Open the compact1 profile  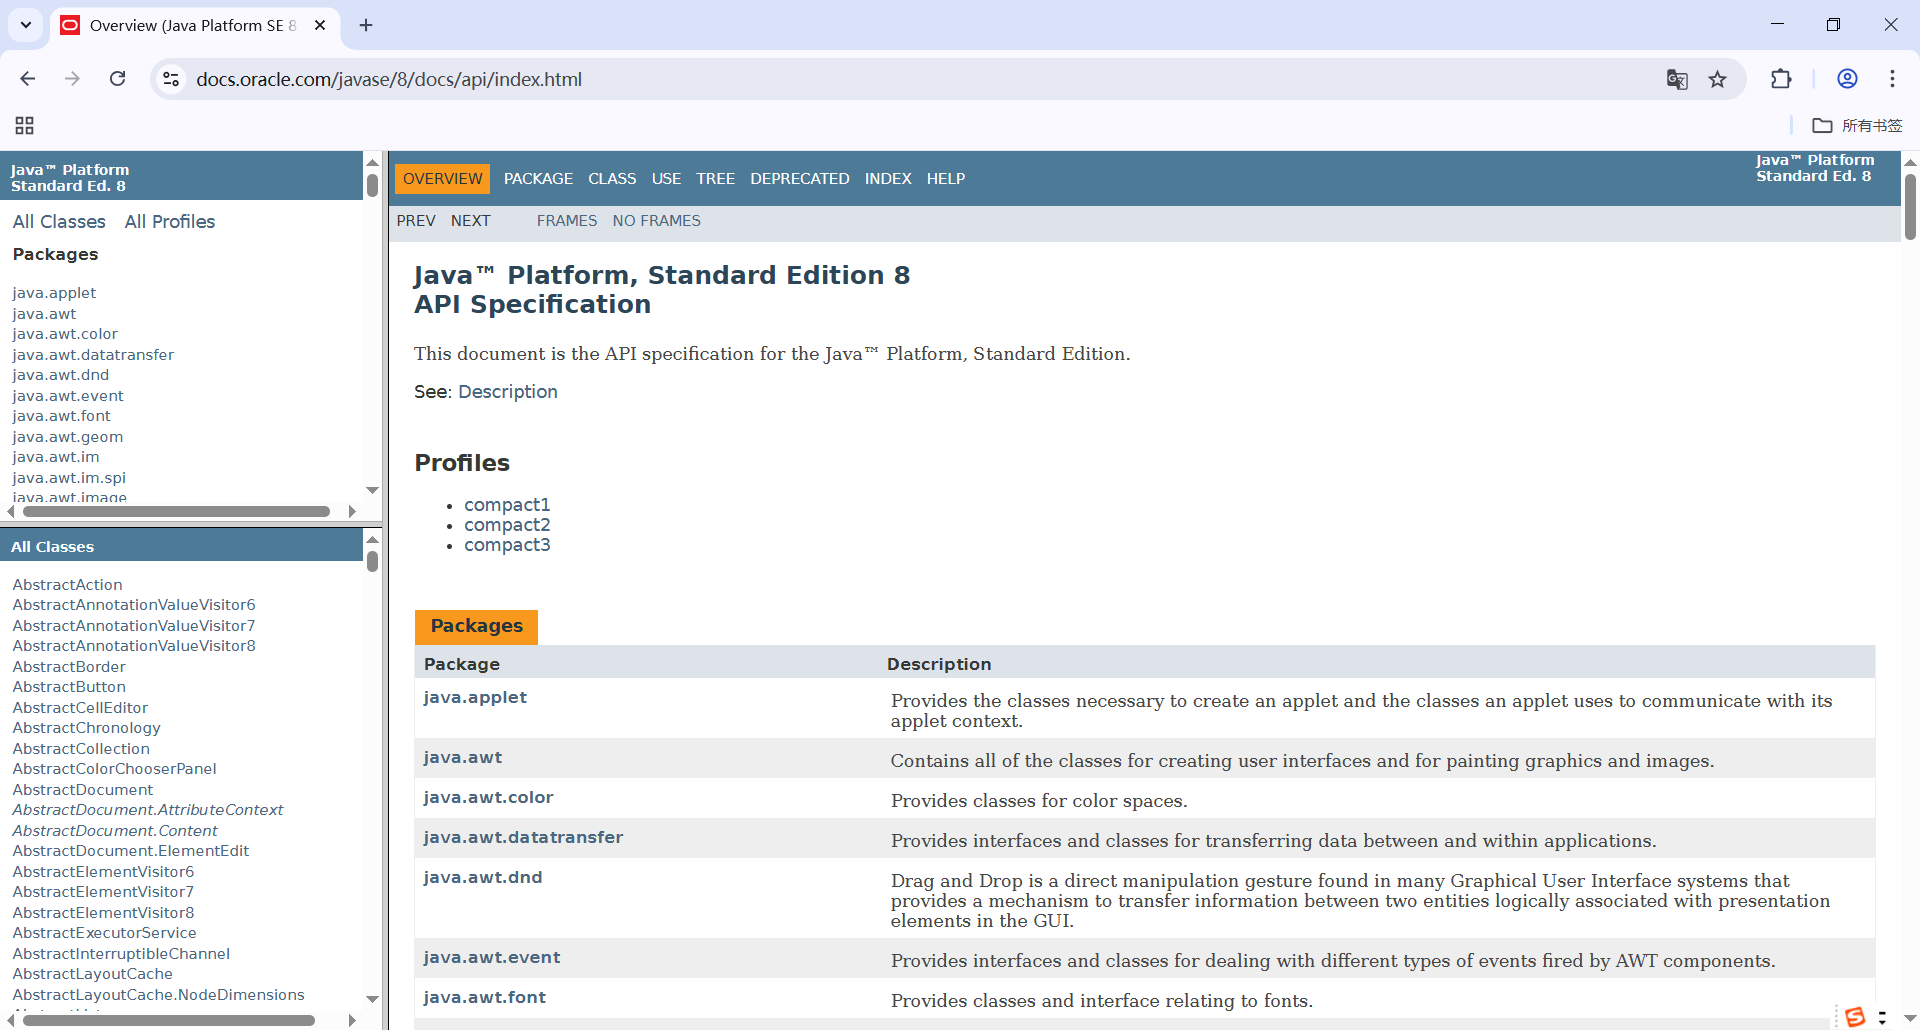click(507, 505)
